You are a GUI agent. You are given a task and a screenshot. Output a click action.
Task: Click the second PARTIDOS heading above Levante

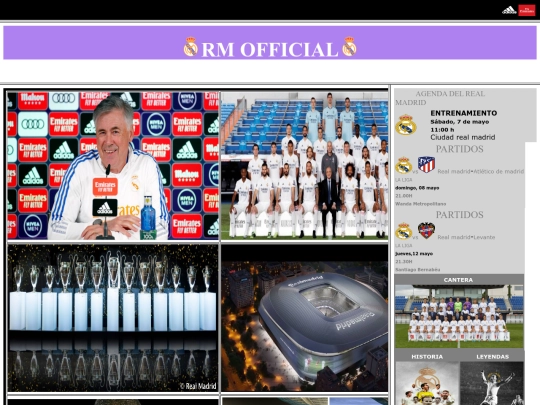[459, 215]
